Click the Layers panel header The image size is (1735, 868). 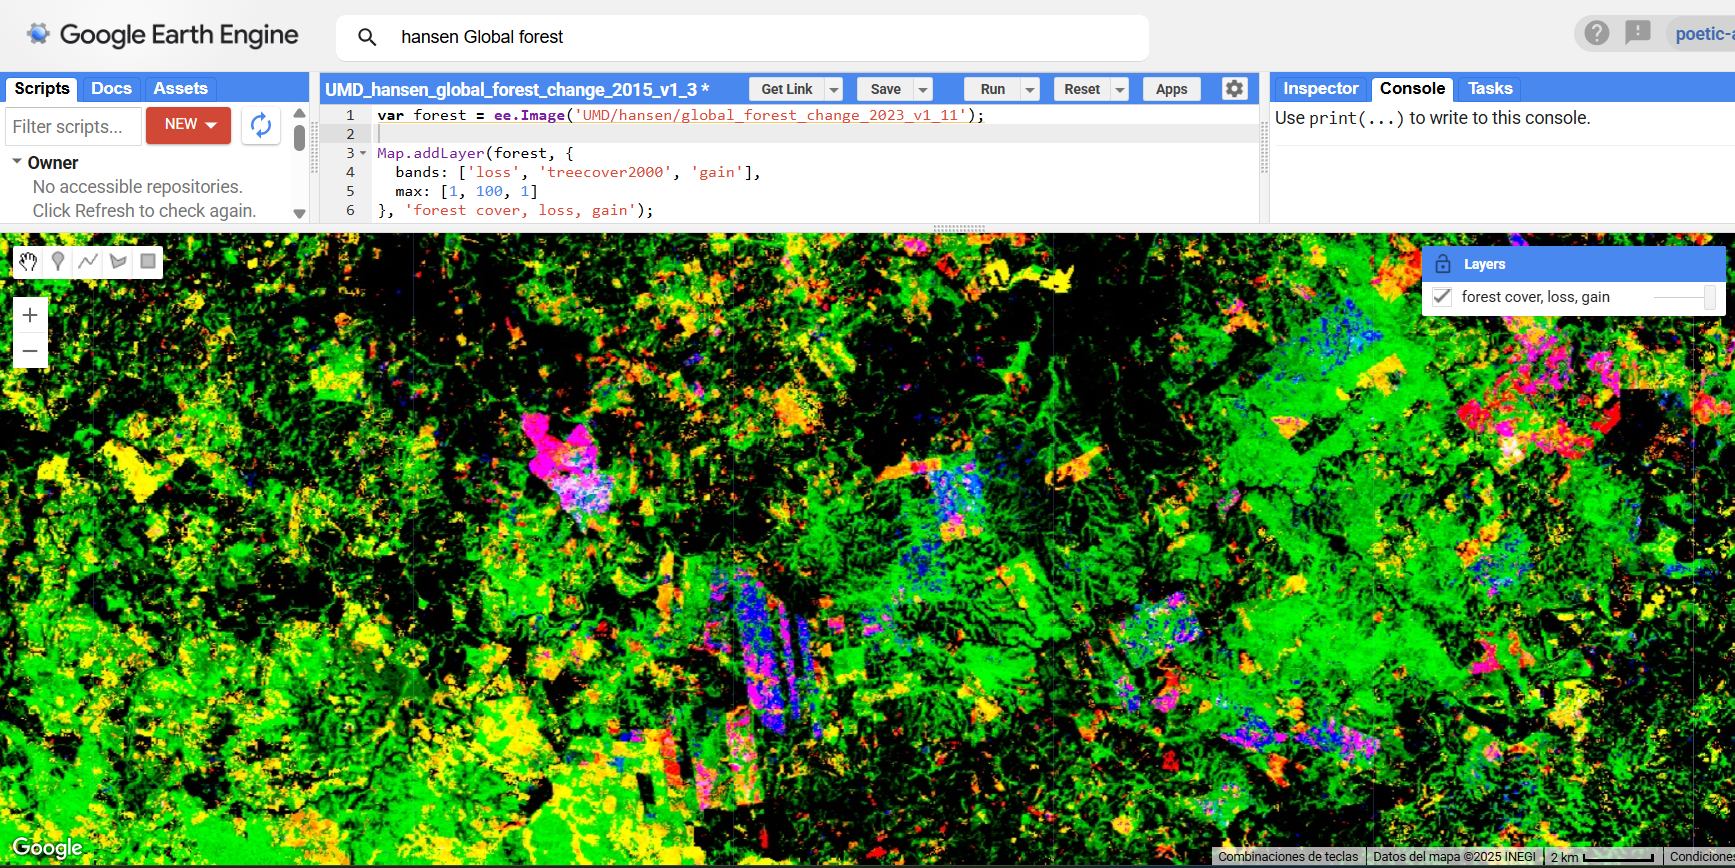coord(1574,264)
